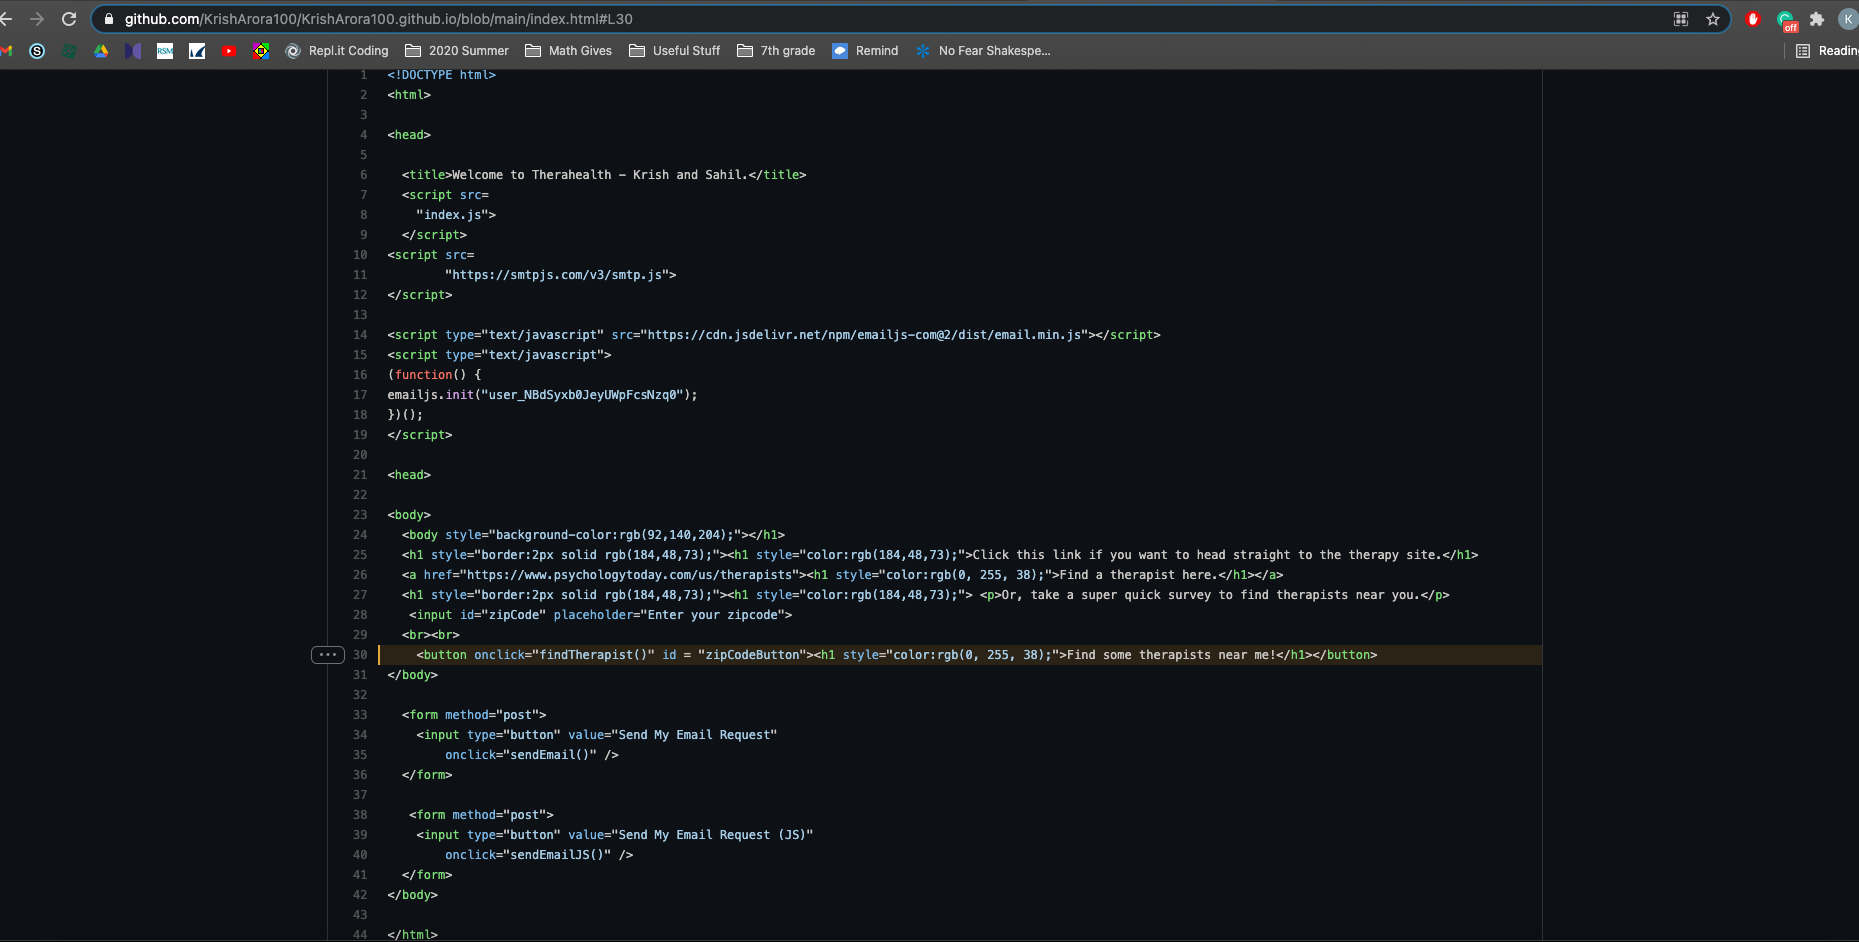
Task: Open the Extensions puzzle-piece menu
Action: click(x=1817, y=19)
